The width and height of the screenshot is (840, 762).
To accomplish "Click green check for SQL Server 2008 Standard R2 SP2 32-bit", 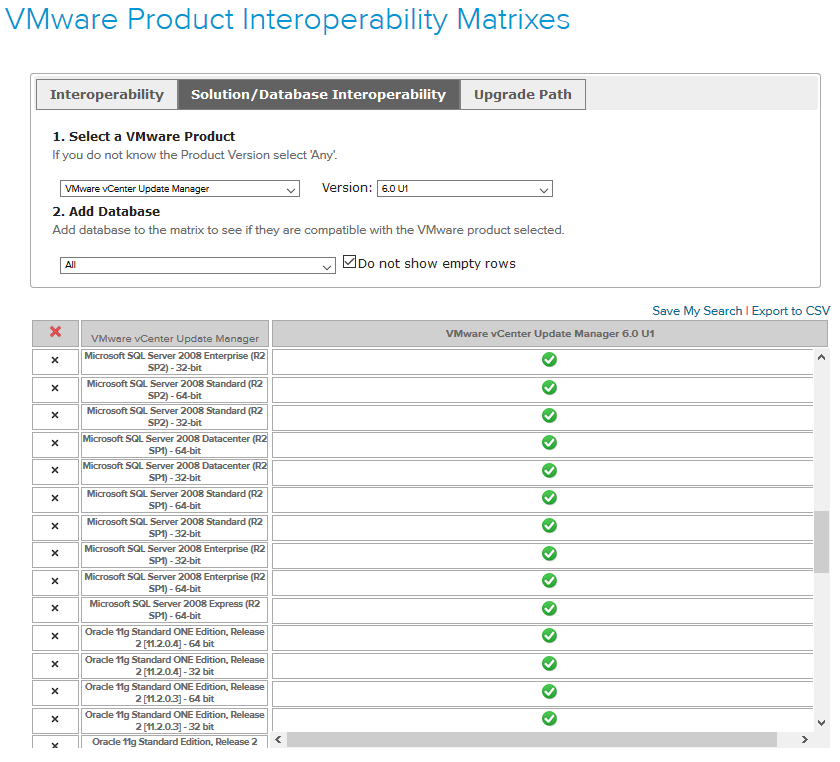I will (x=549, y=415).
